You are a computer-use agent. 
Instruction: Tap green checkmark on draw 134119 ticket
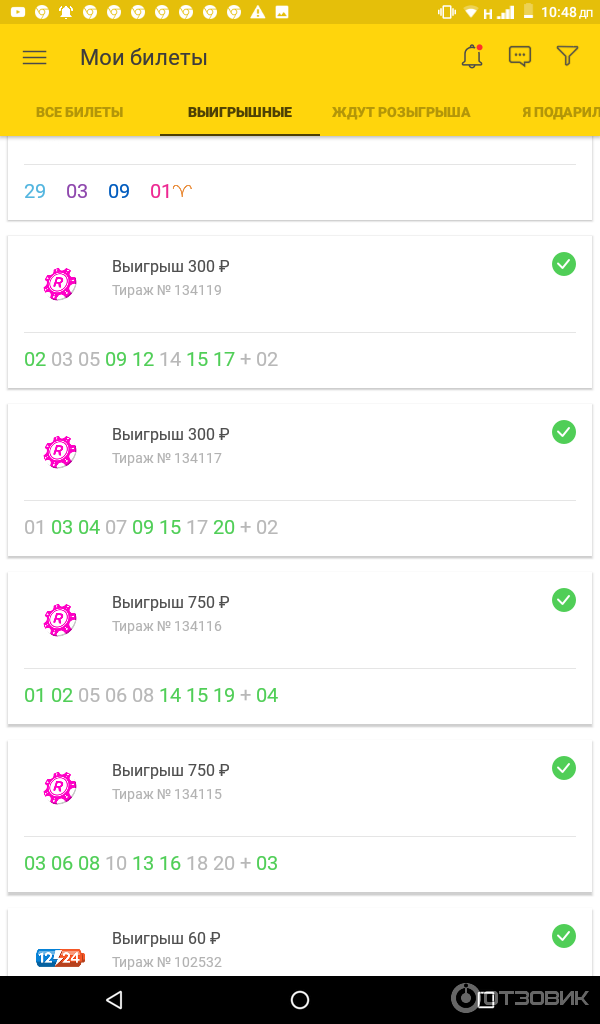coord(564,264)
